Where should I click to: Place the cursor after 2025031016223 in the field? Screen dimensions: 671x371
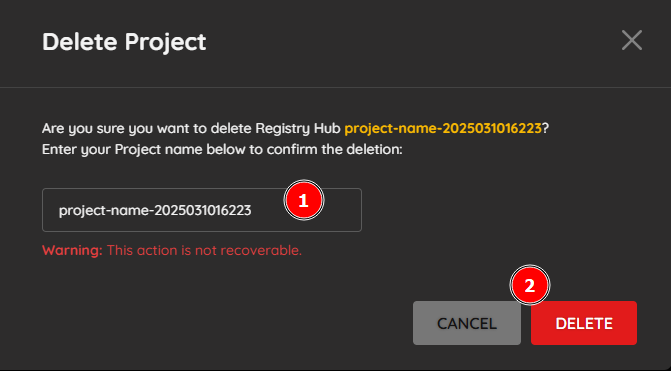click(x=252, y=211)
